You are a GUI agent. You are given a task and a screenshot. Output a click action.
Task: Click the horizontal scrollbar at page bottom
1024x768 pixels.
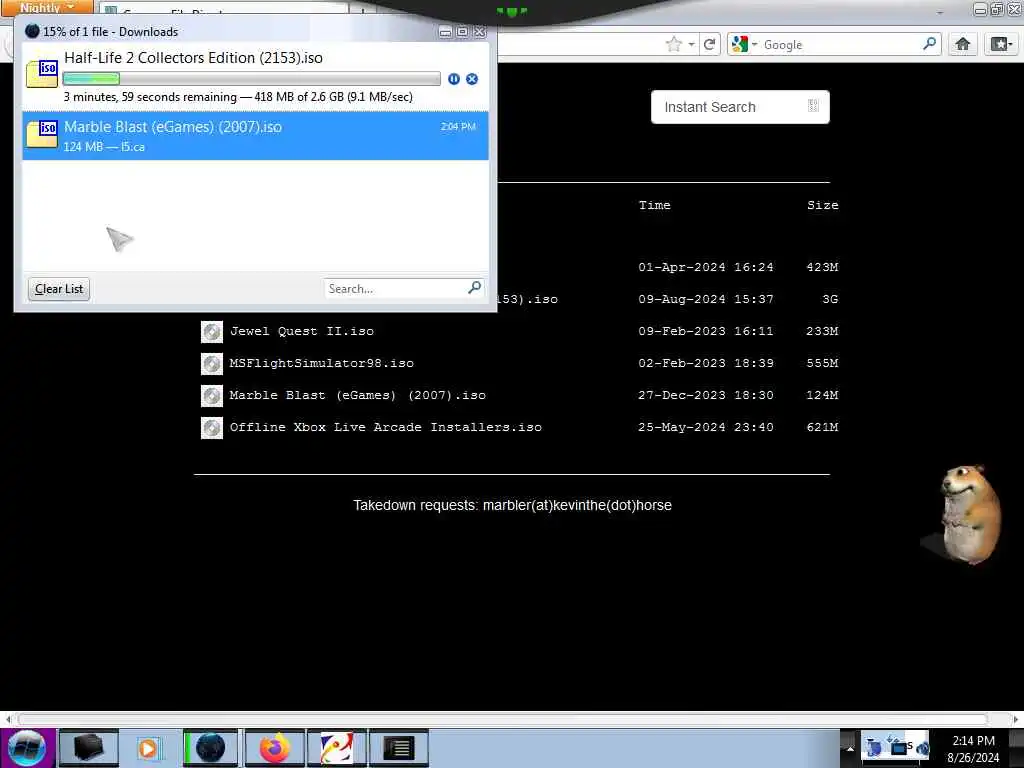click(x=503, y=720)
